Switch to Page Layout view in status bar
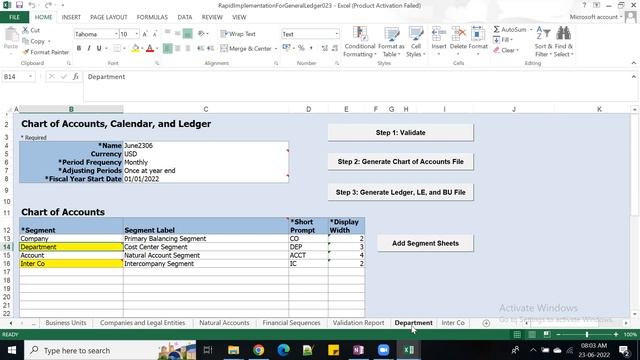This screenshot has height=360, width=640. [x=532, y=335]
